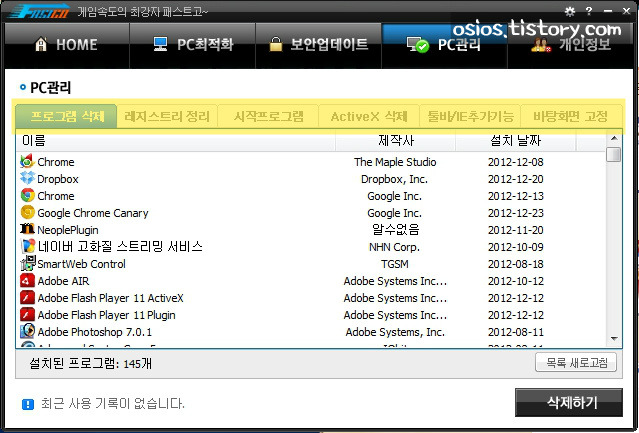Click the Adobe AIR icon
The height and width of the screenshot is (433, 639).
coord(27,281)
